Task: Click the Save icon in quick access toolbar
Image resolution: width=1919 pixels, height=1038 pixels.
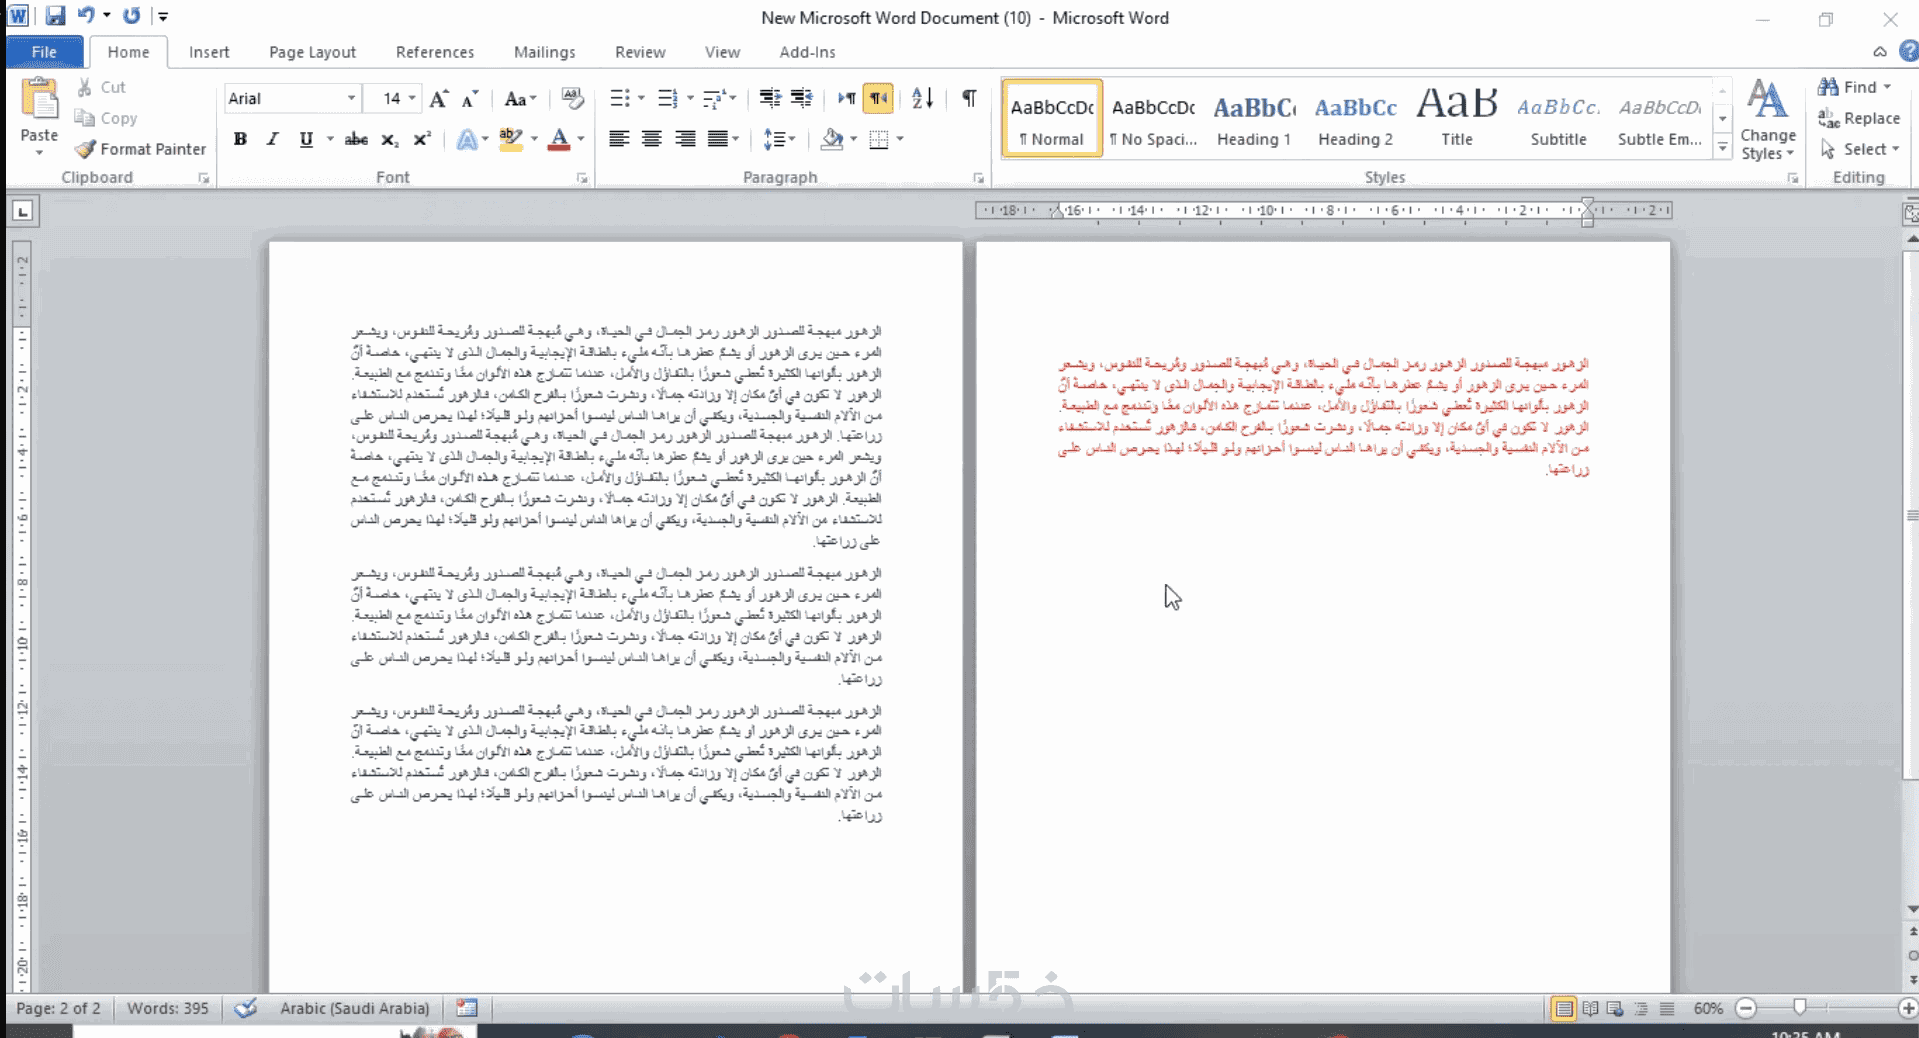Action: 55,16
